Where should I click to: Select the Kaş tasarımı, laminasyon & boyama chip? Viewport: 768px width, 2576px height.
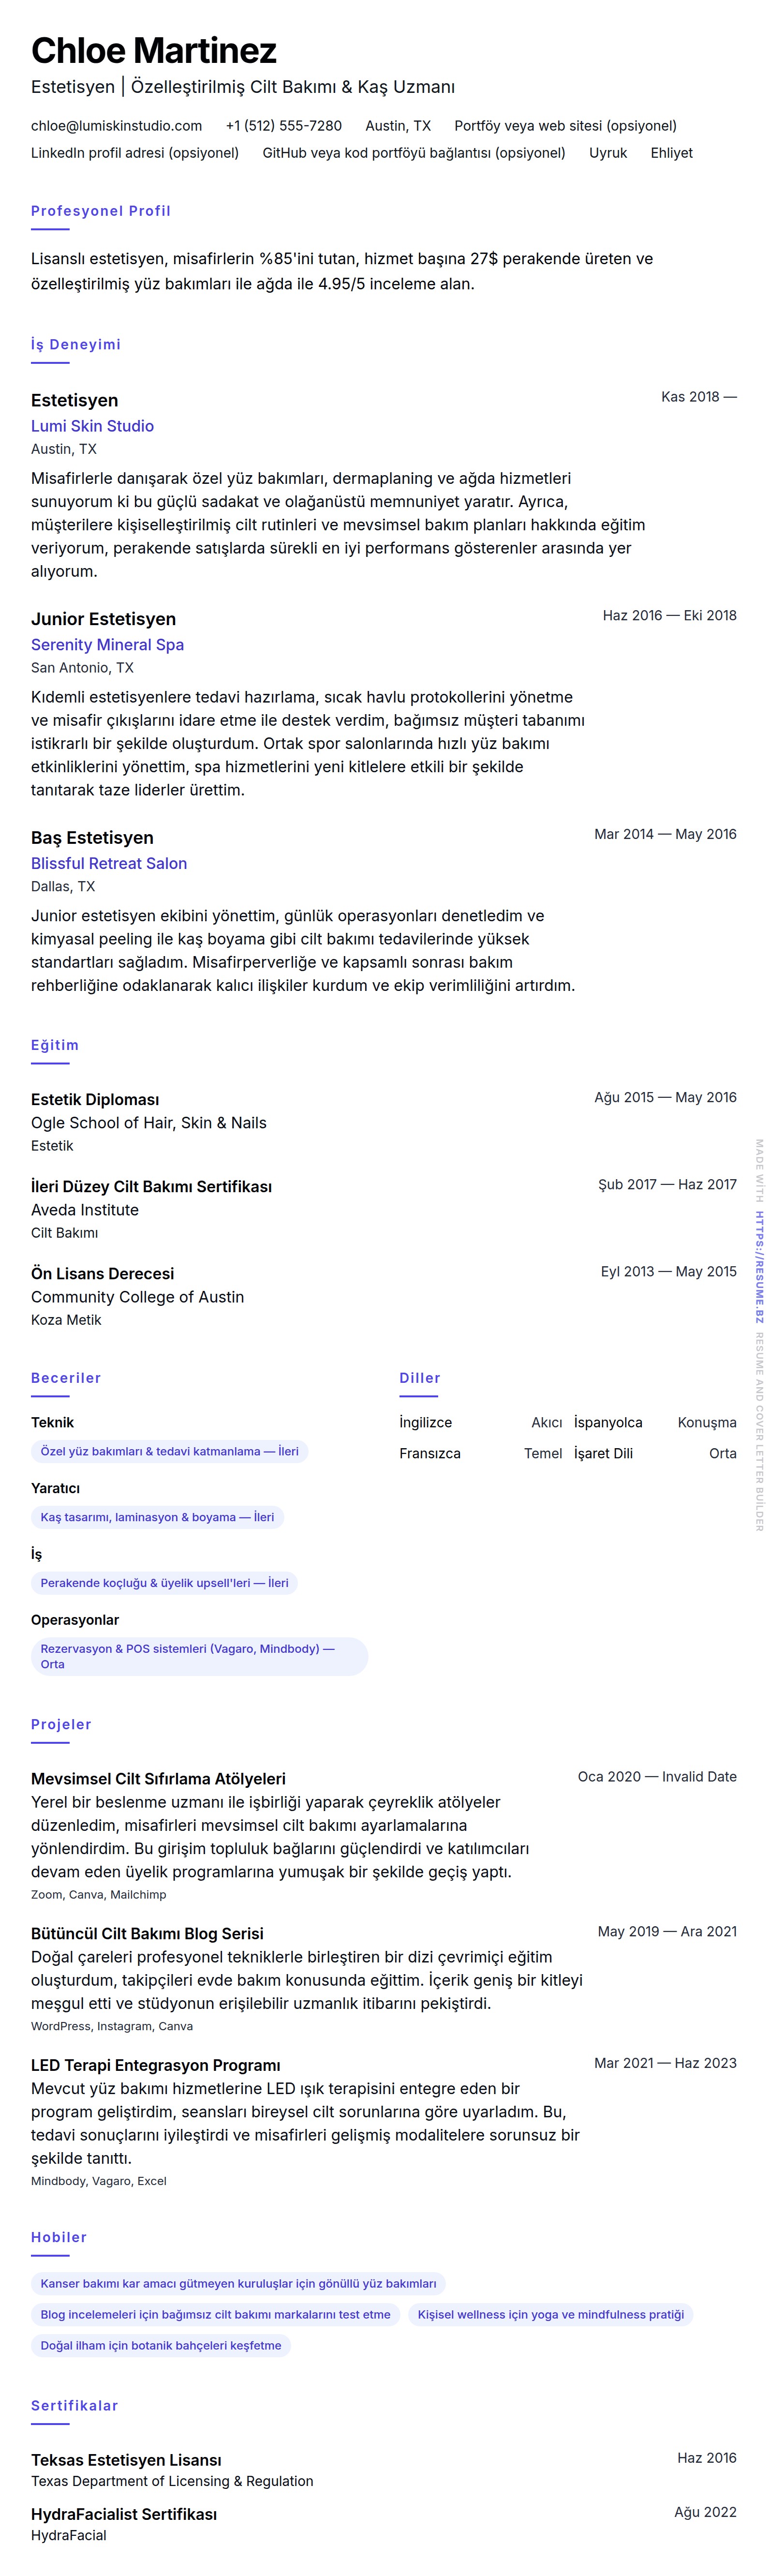tap(157, 1517)
